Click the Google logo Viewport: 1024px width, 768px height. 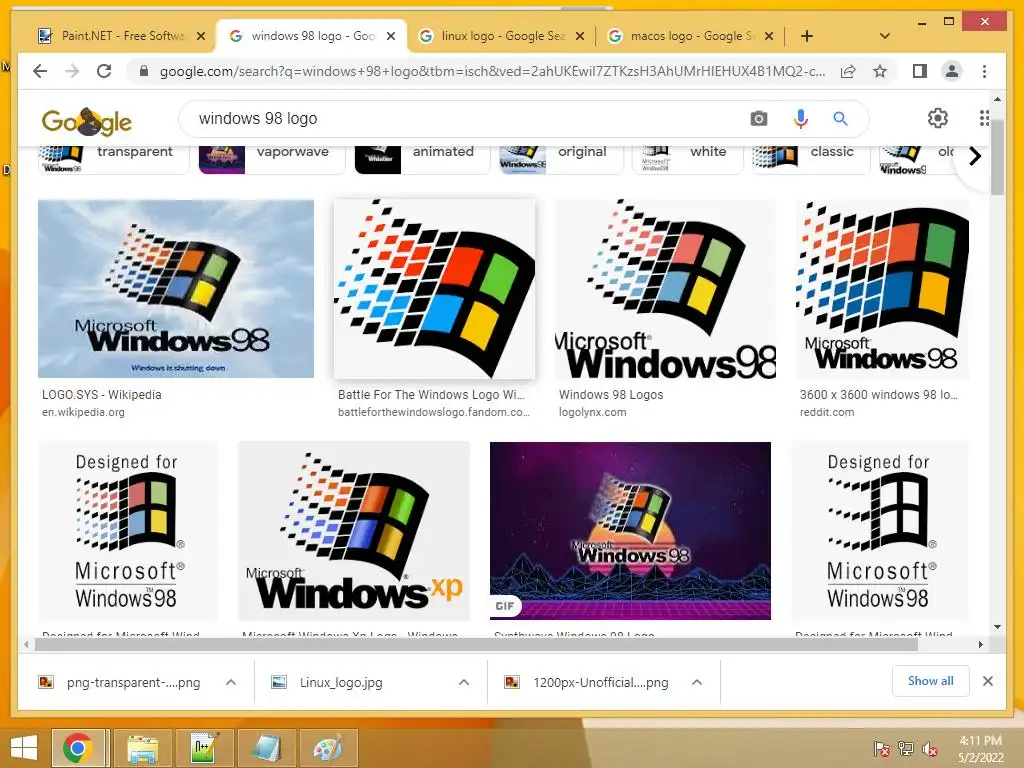86,121
